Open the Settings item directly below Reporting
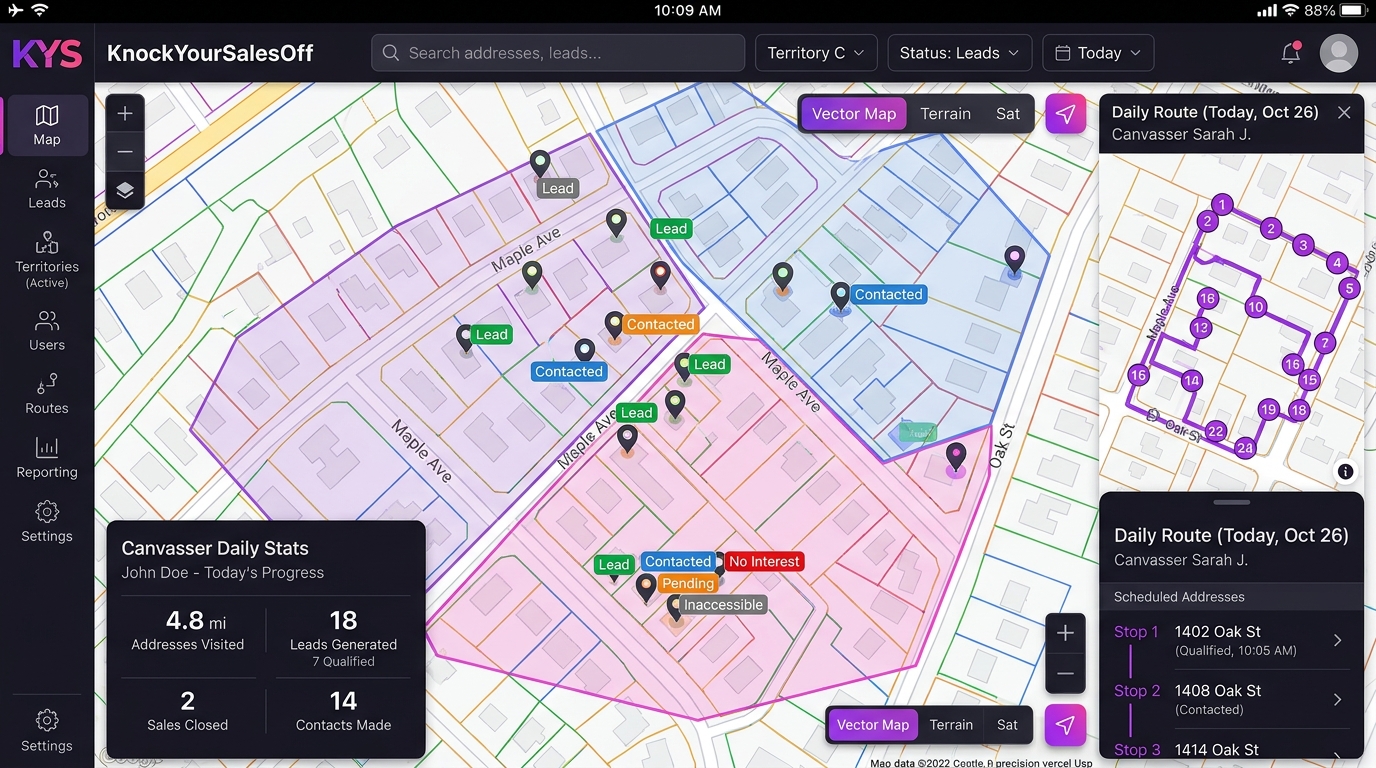 click(47, 522)
